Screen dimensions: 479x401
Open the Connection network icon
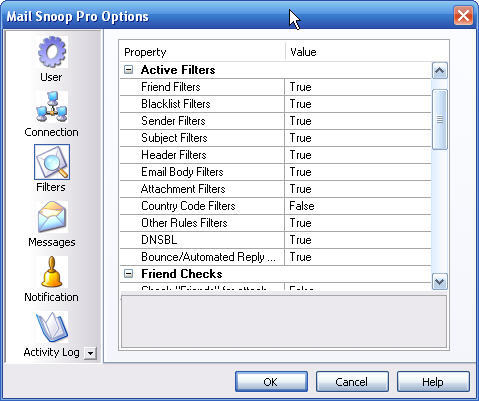[52, 107]
